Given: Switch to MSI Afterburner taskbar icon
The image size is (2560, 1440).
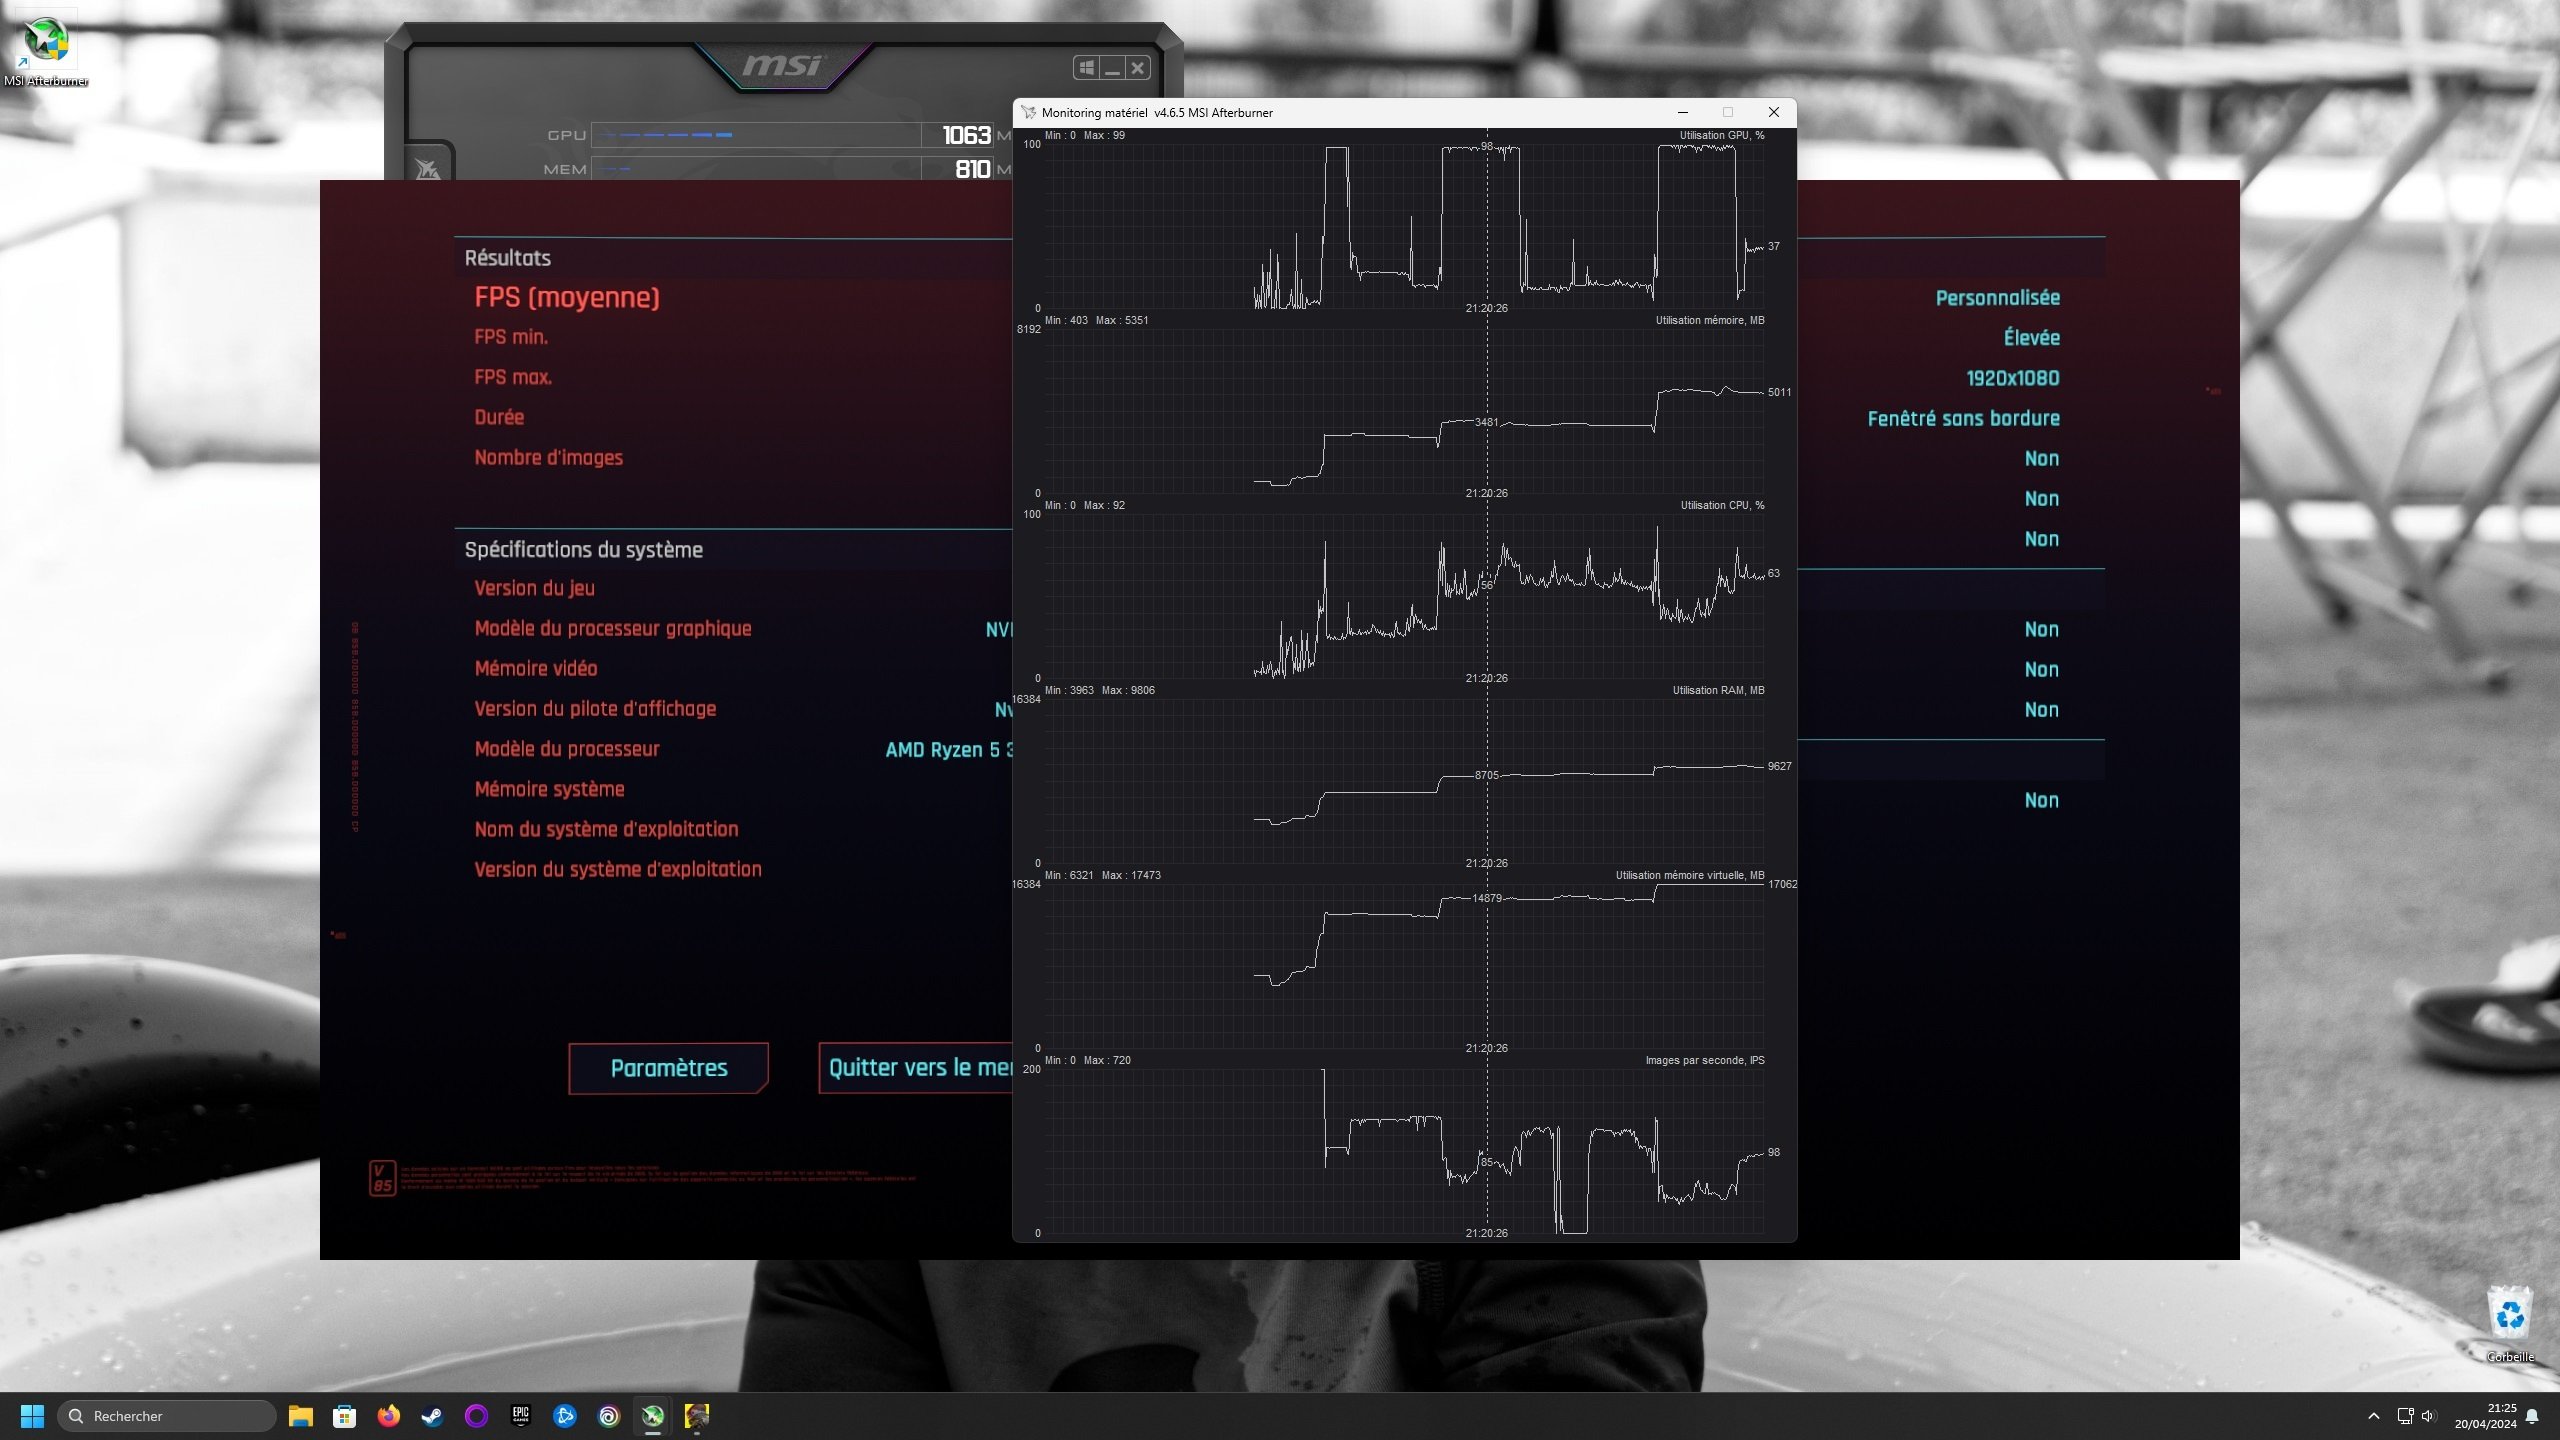Looking at the screenshot, I should [652, 1416].
